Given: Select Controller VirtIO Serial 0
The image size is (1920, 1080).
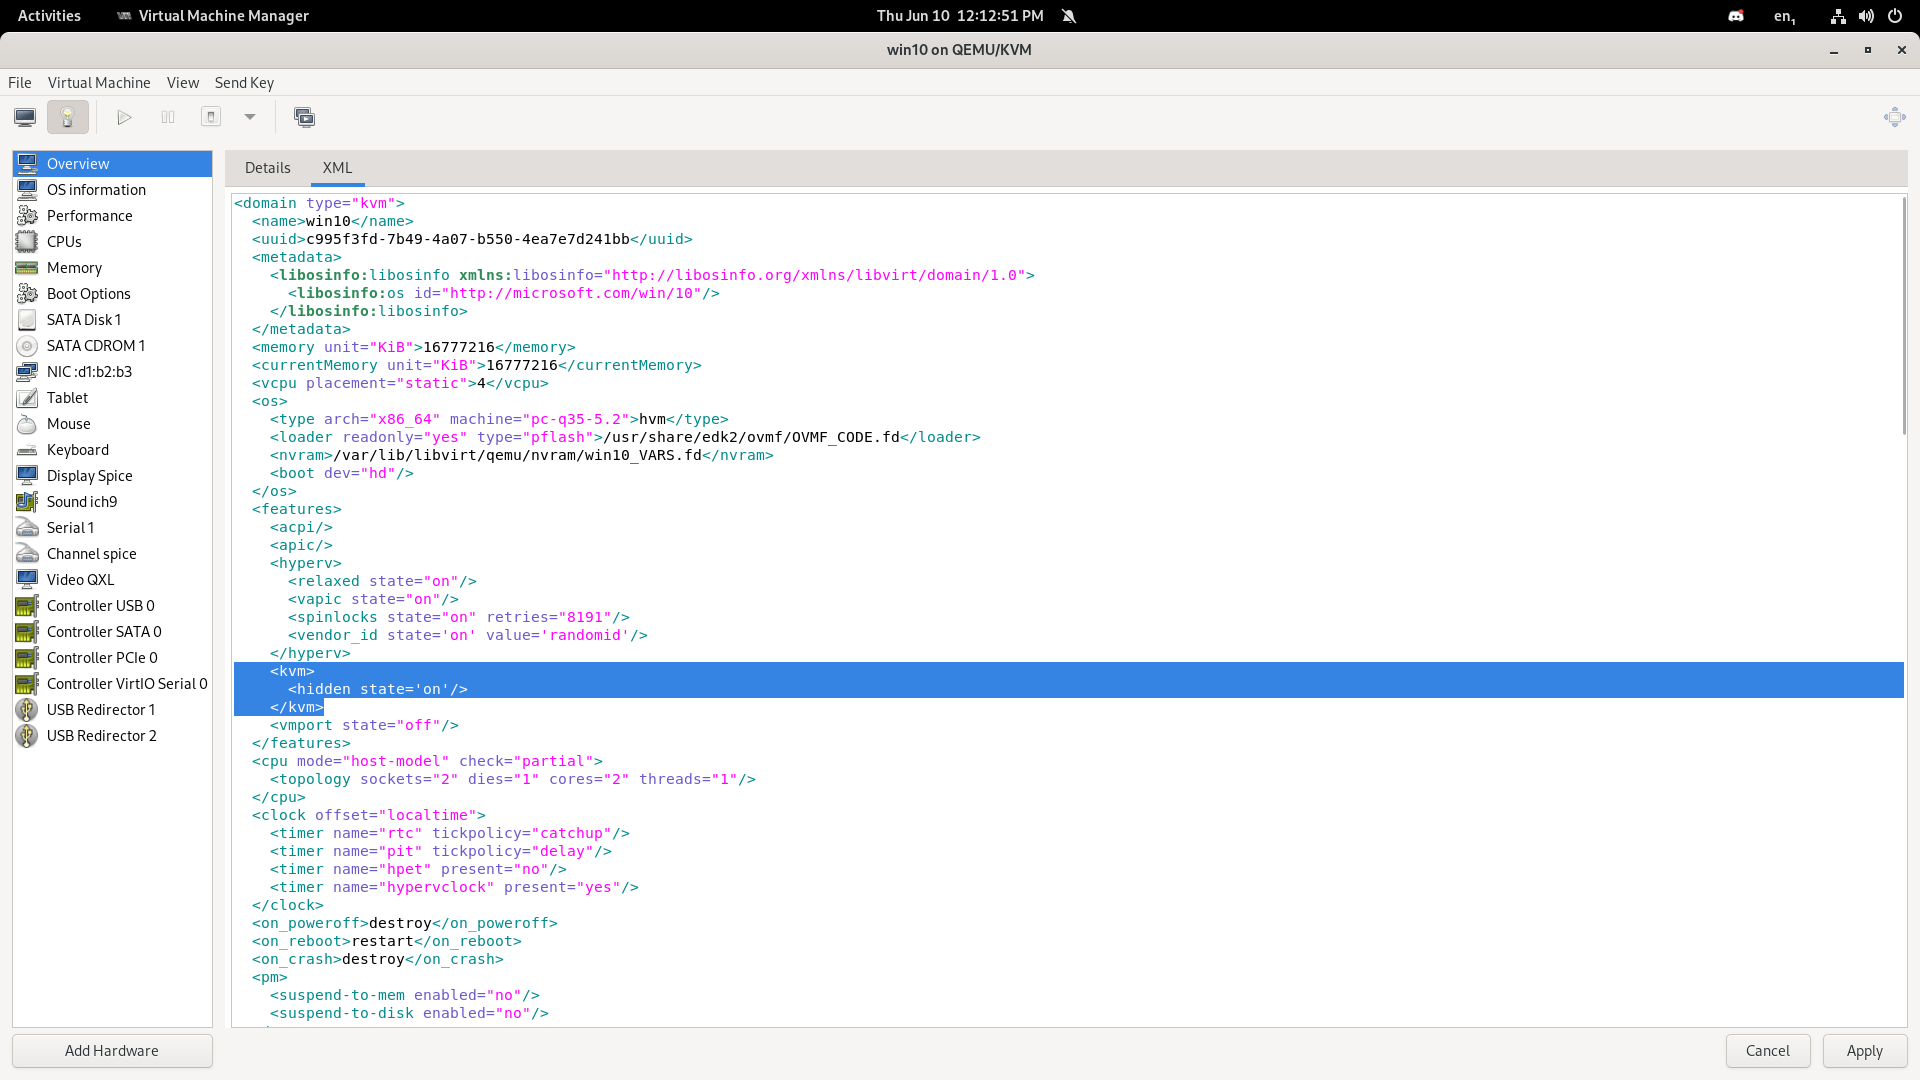Looking at the screenshot, I should point(126,684).
